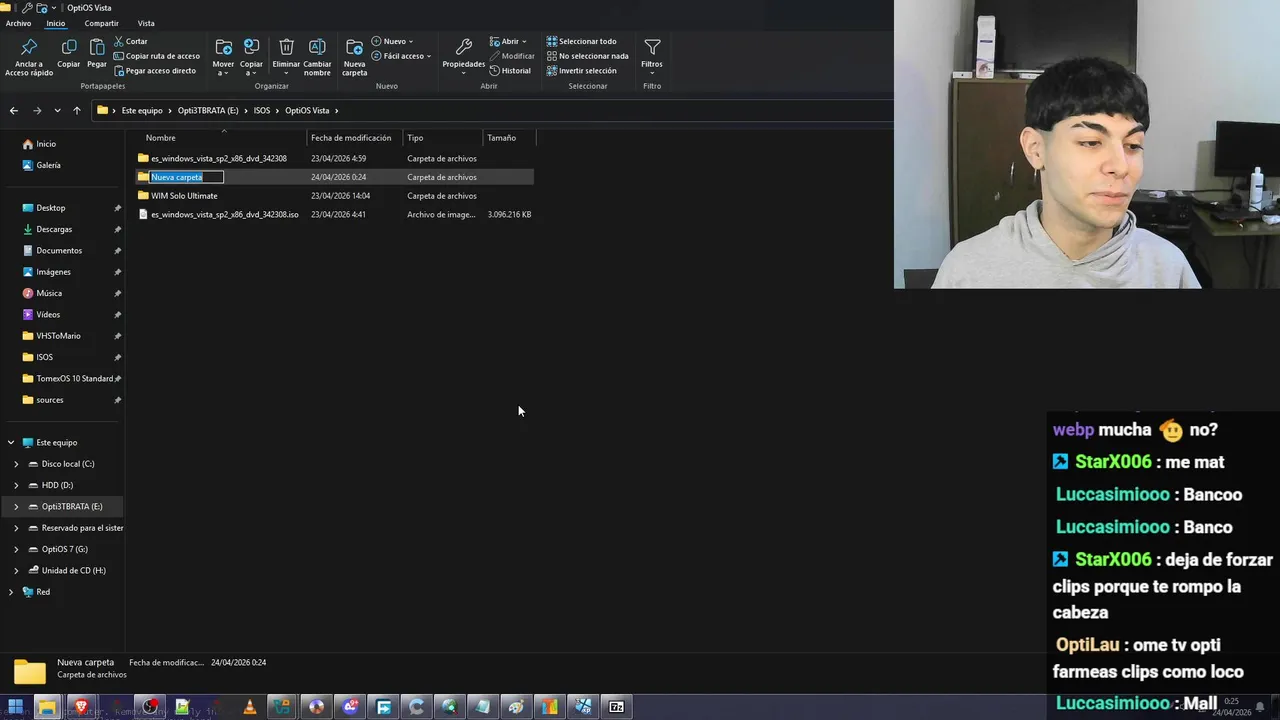Click the ISOS breadcrumb segment
The width and height of the screenshot is (1280, 720).
click(x=261, y=110)
